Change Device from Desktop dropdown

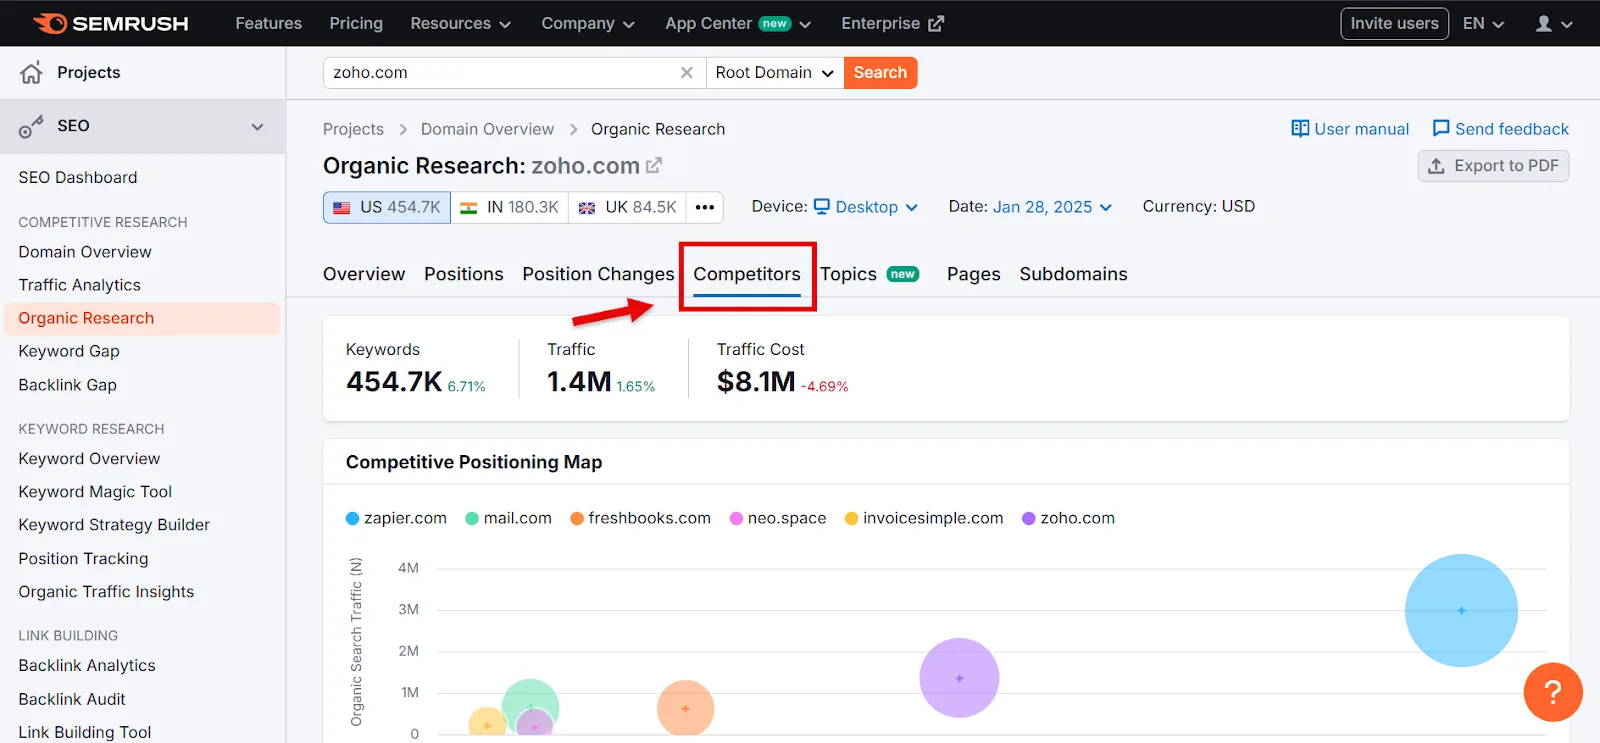pos(866,207)
